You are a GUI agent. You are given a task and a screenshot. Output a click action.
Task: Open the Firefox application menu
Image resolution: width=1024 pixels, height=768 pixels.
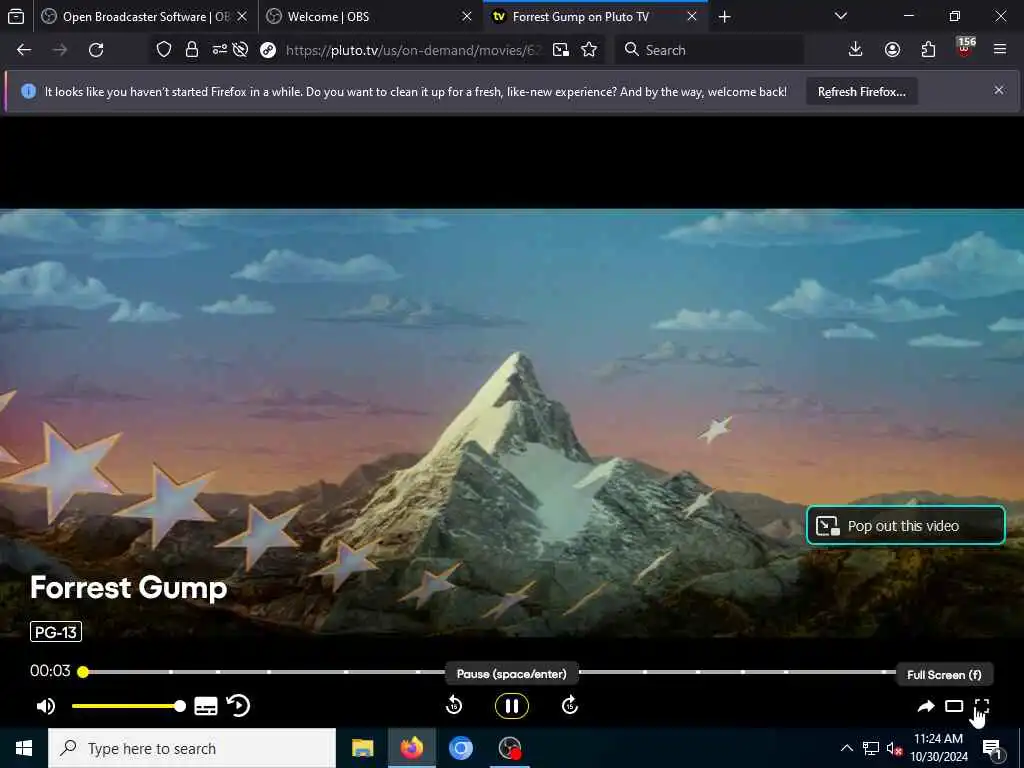1000,50
